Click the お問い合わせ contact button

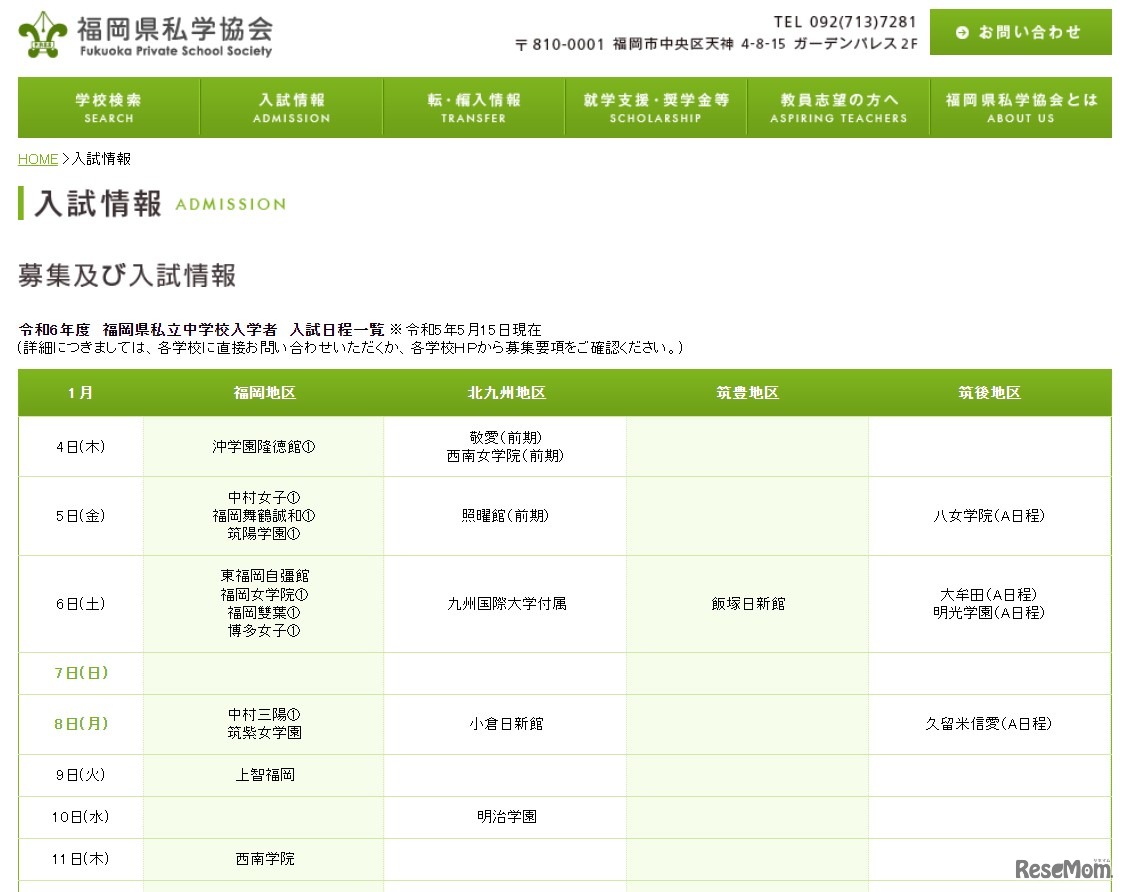pos(1020,32)
